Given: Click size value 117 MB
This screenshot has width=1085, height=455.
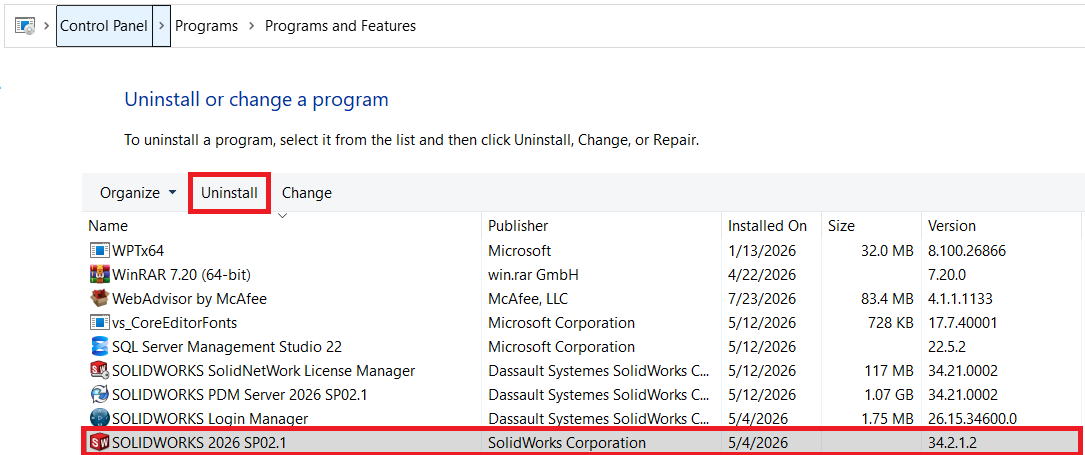Looking at the screenshot, I should (x=887, y=371).
